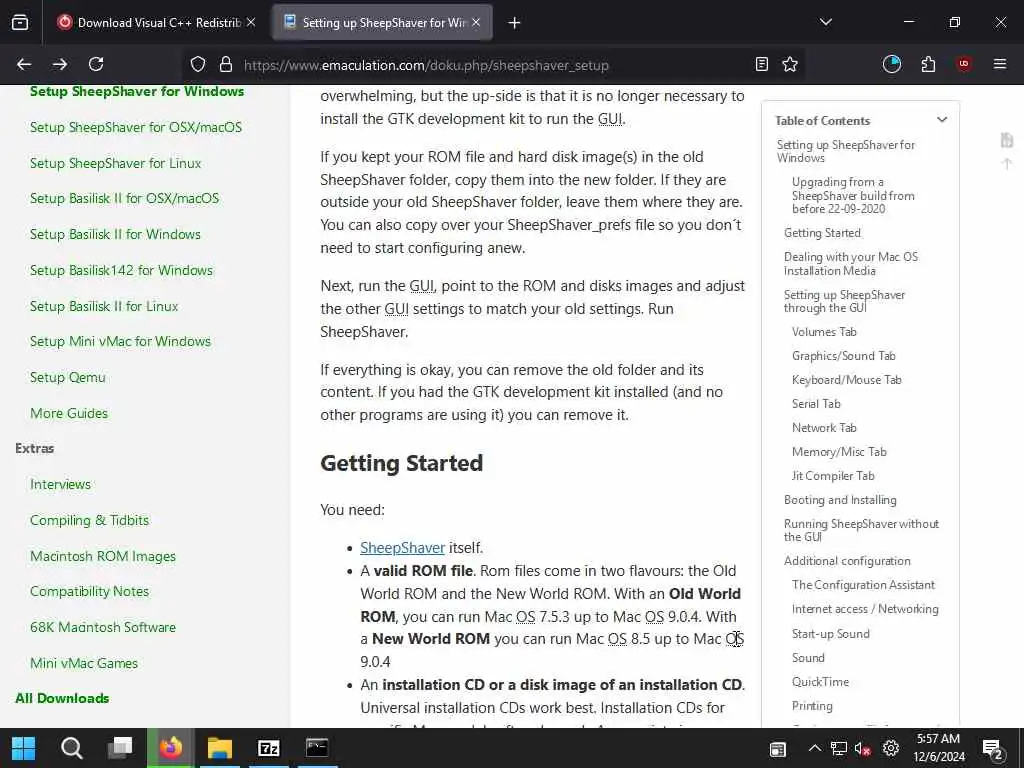The image size is (1024, 768).
Task: Close the Setting up SheepShaver tab
Action: coord(476,22)
